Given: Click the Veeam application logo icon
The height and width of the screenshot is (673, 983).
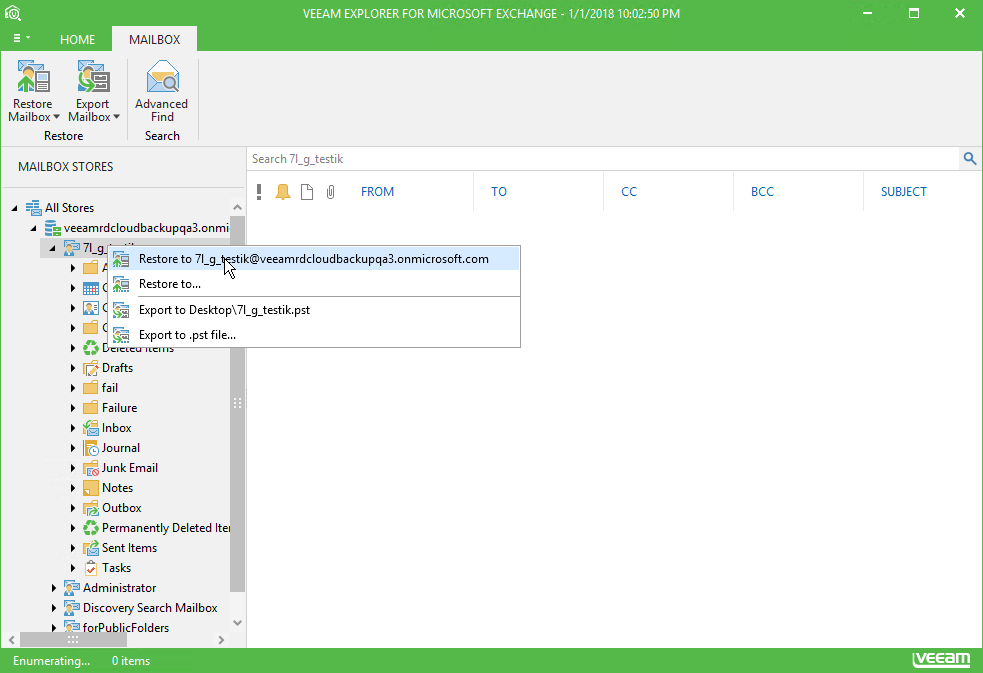Looking at the screenshot, I should point(13,13).
